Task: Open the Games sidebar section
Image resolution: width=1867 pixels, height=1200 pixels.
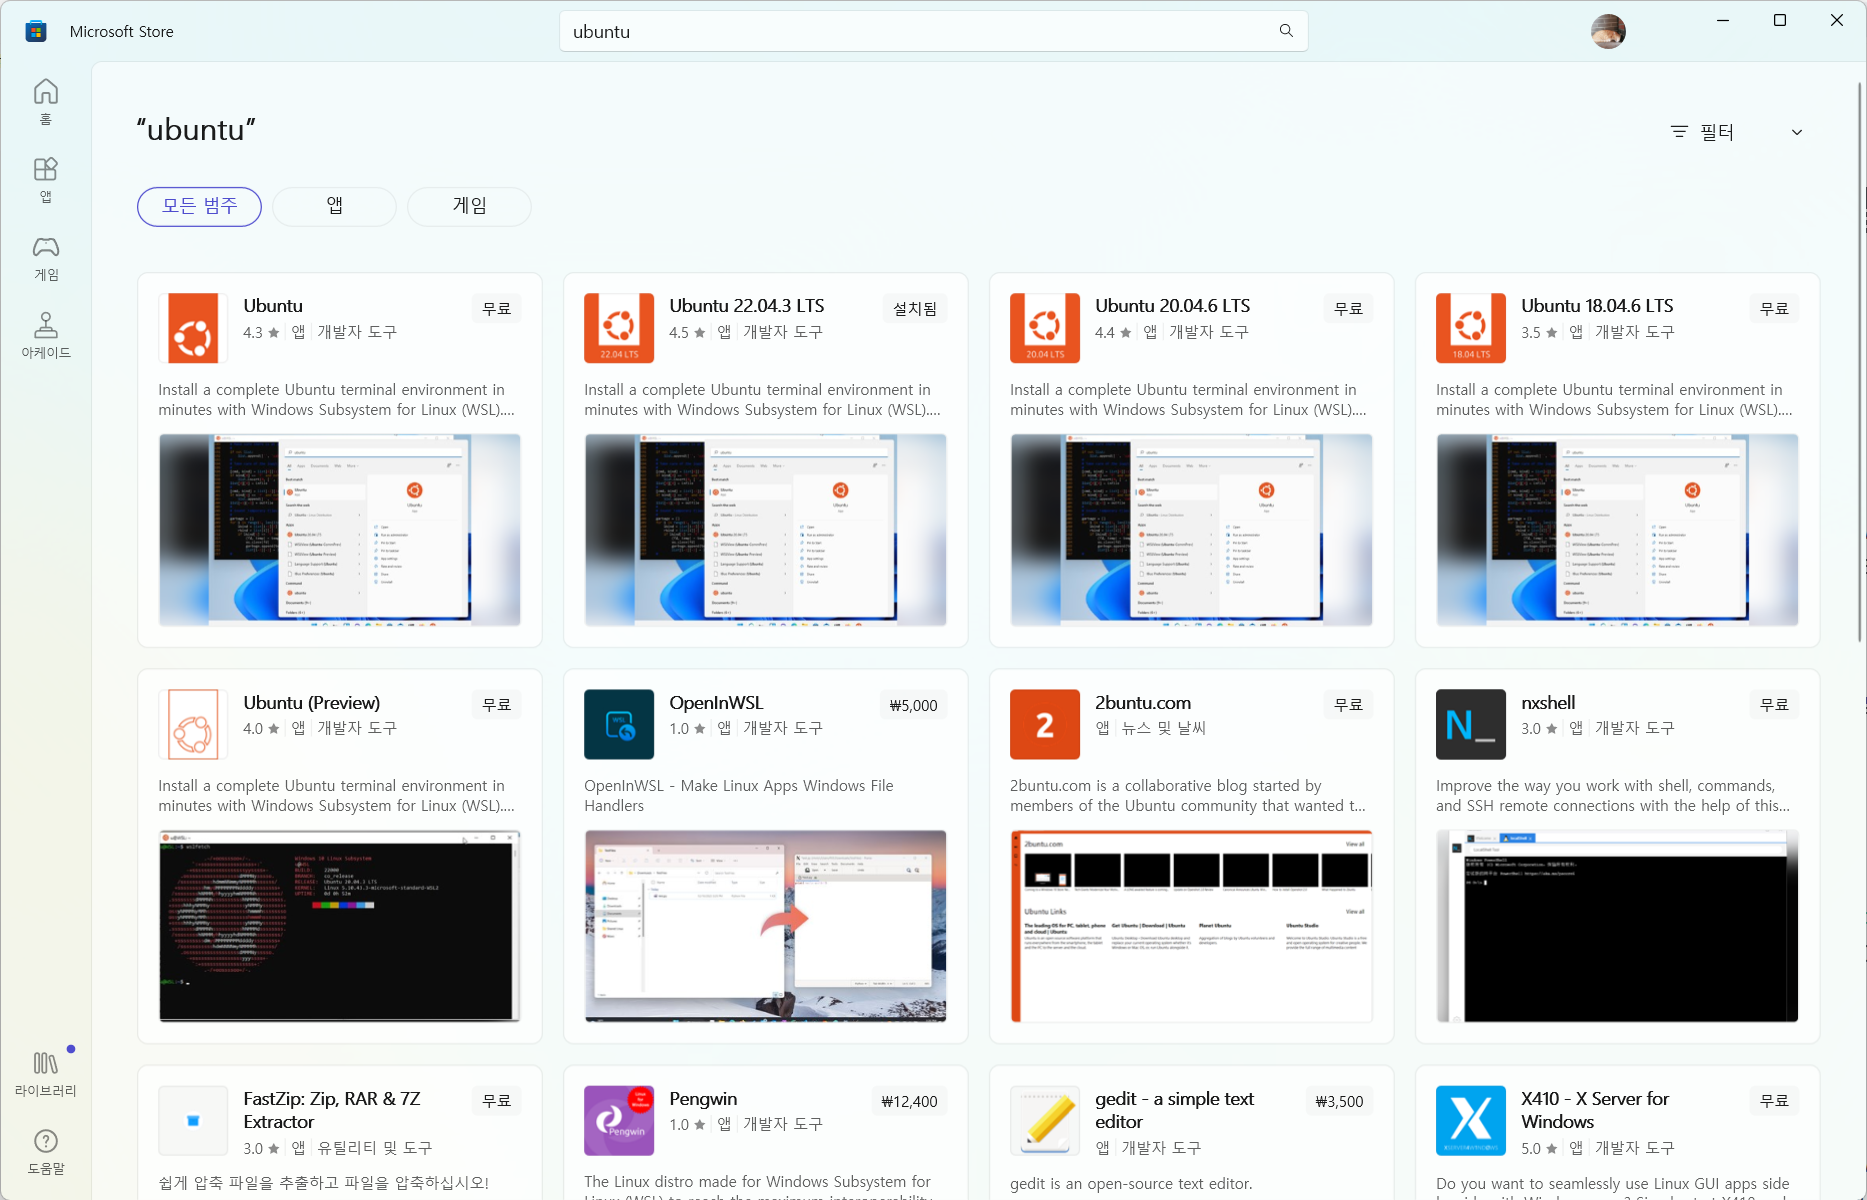Action: click(x=46, y=258)
